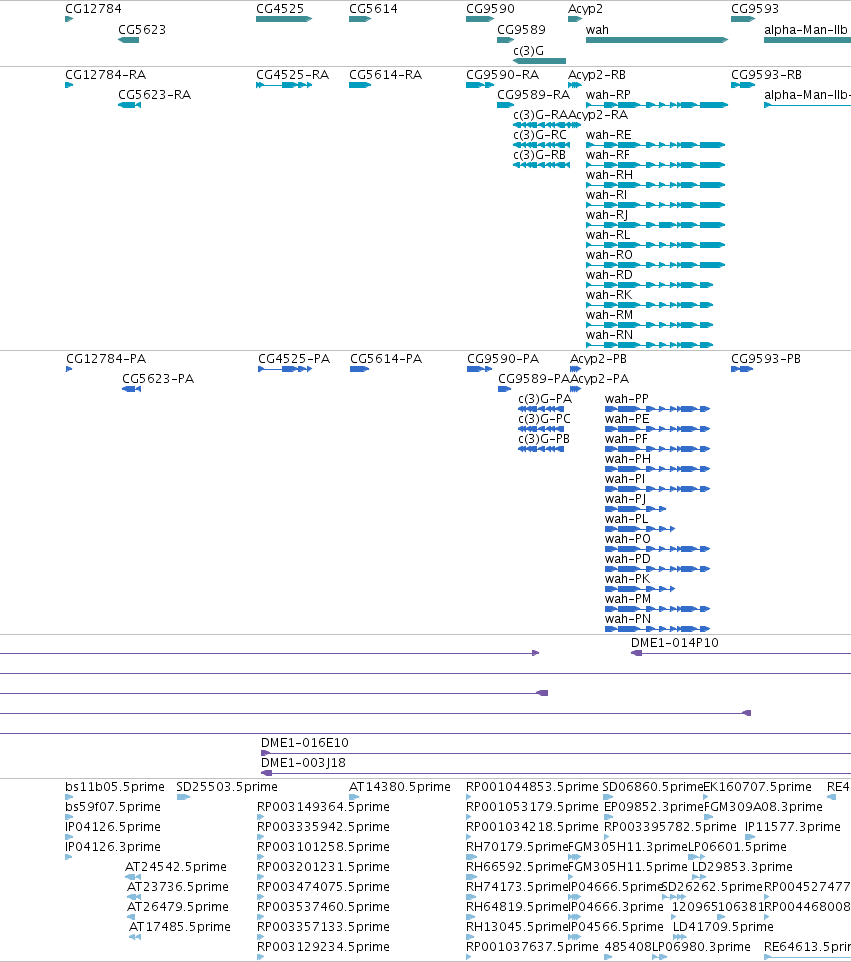
Task: Click the CG9590-PA protein label
Action: [x=503, y=358]
